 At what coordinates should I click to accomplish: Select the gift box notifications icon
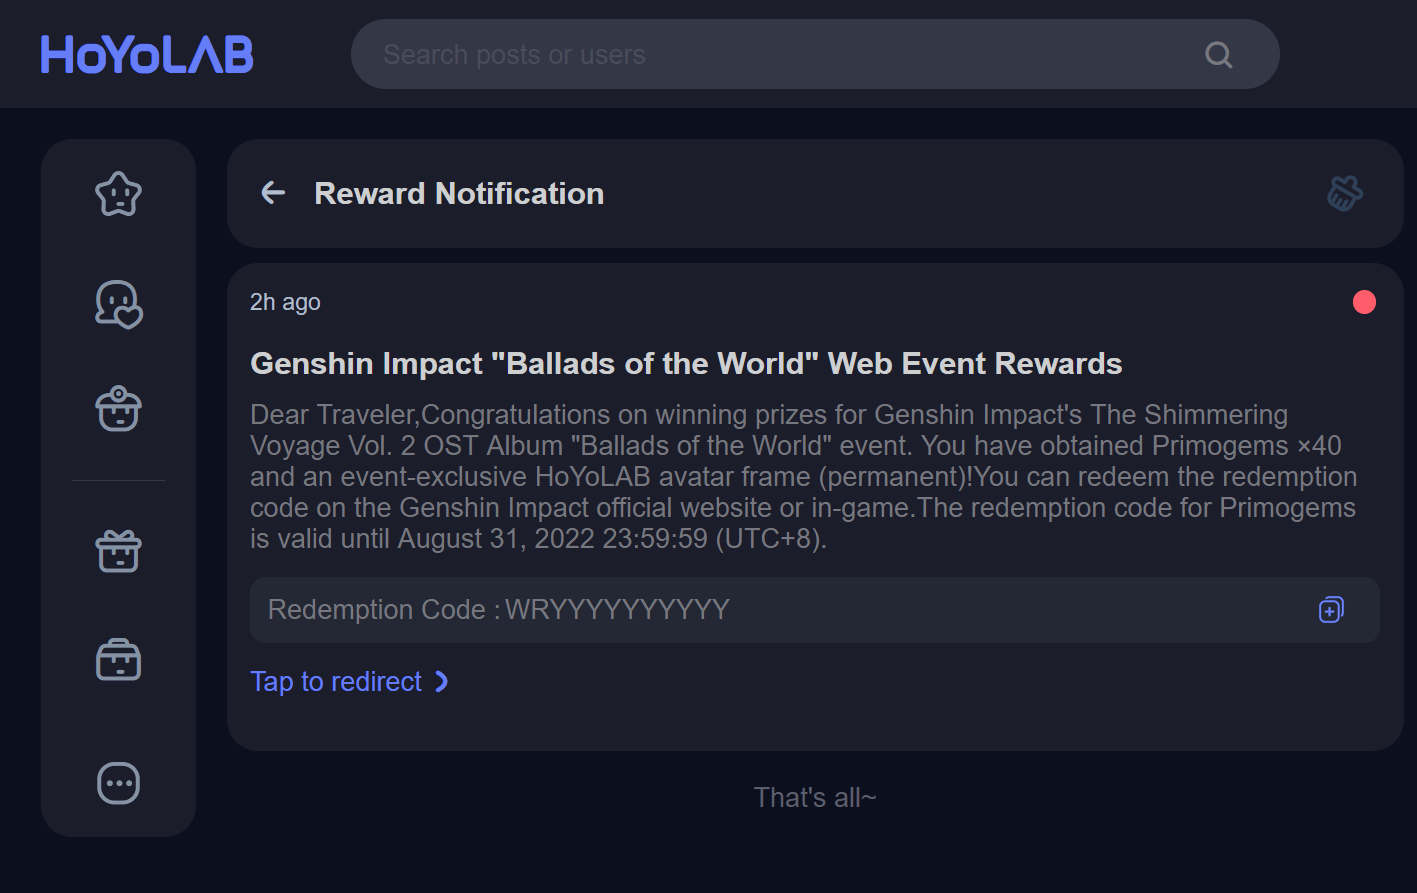click(118, 550)
